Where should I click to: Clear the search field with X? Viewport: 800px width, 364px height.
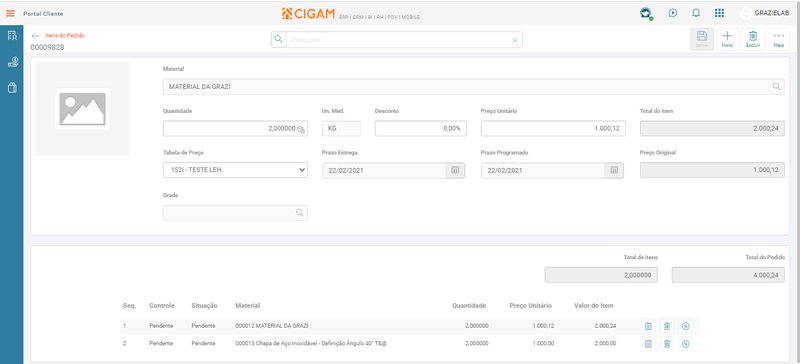point(514,40)
